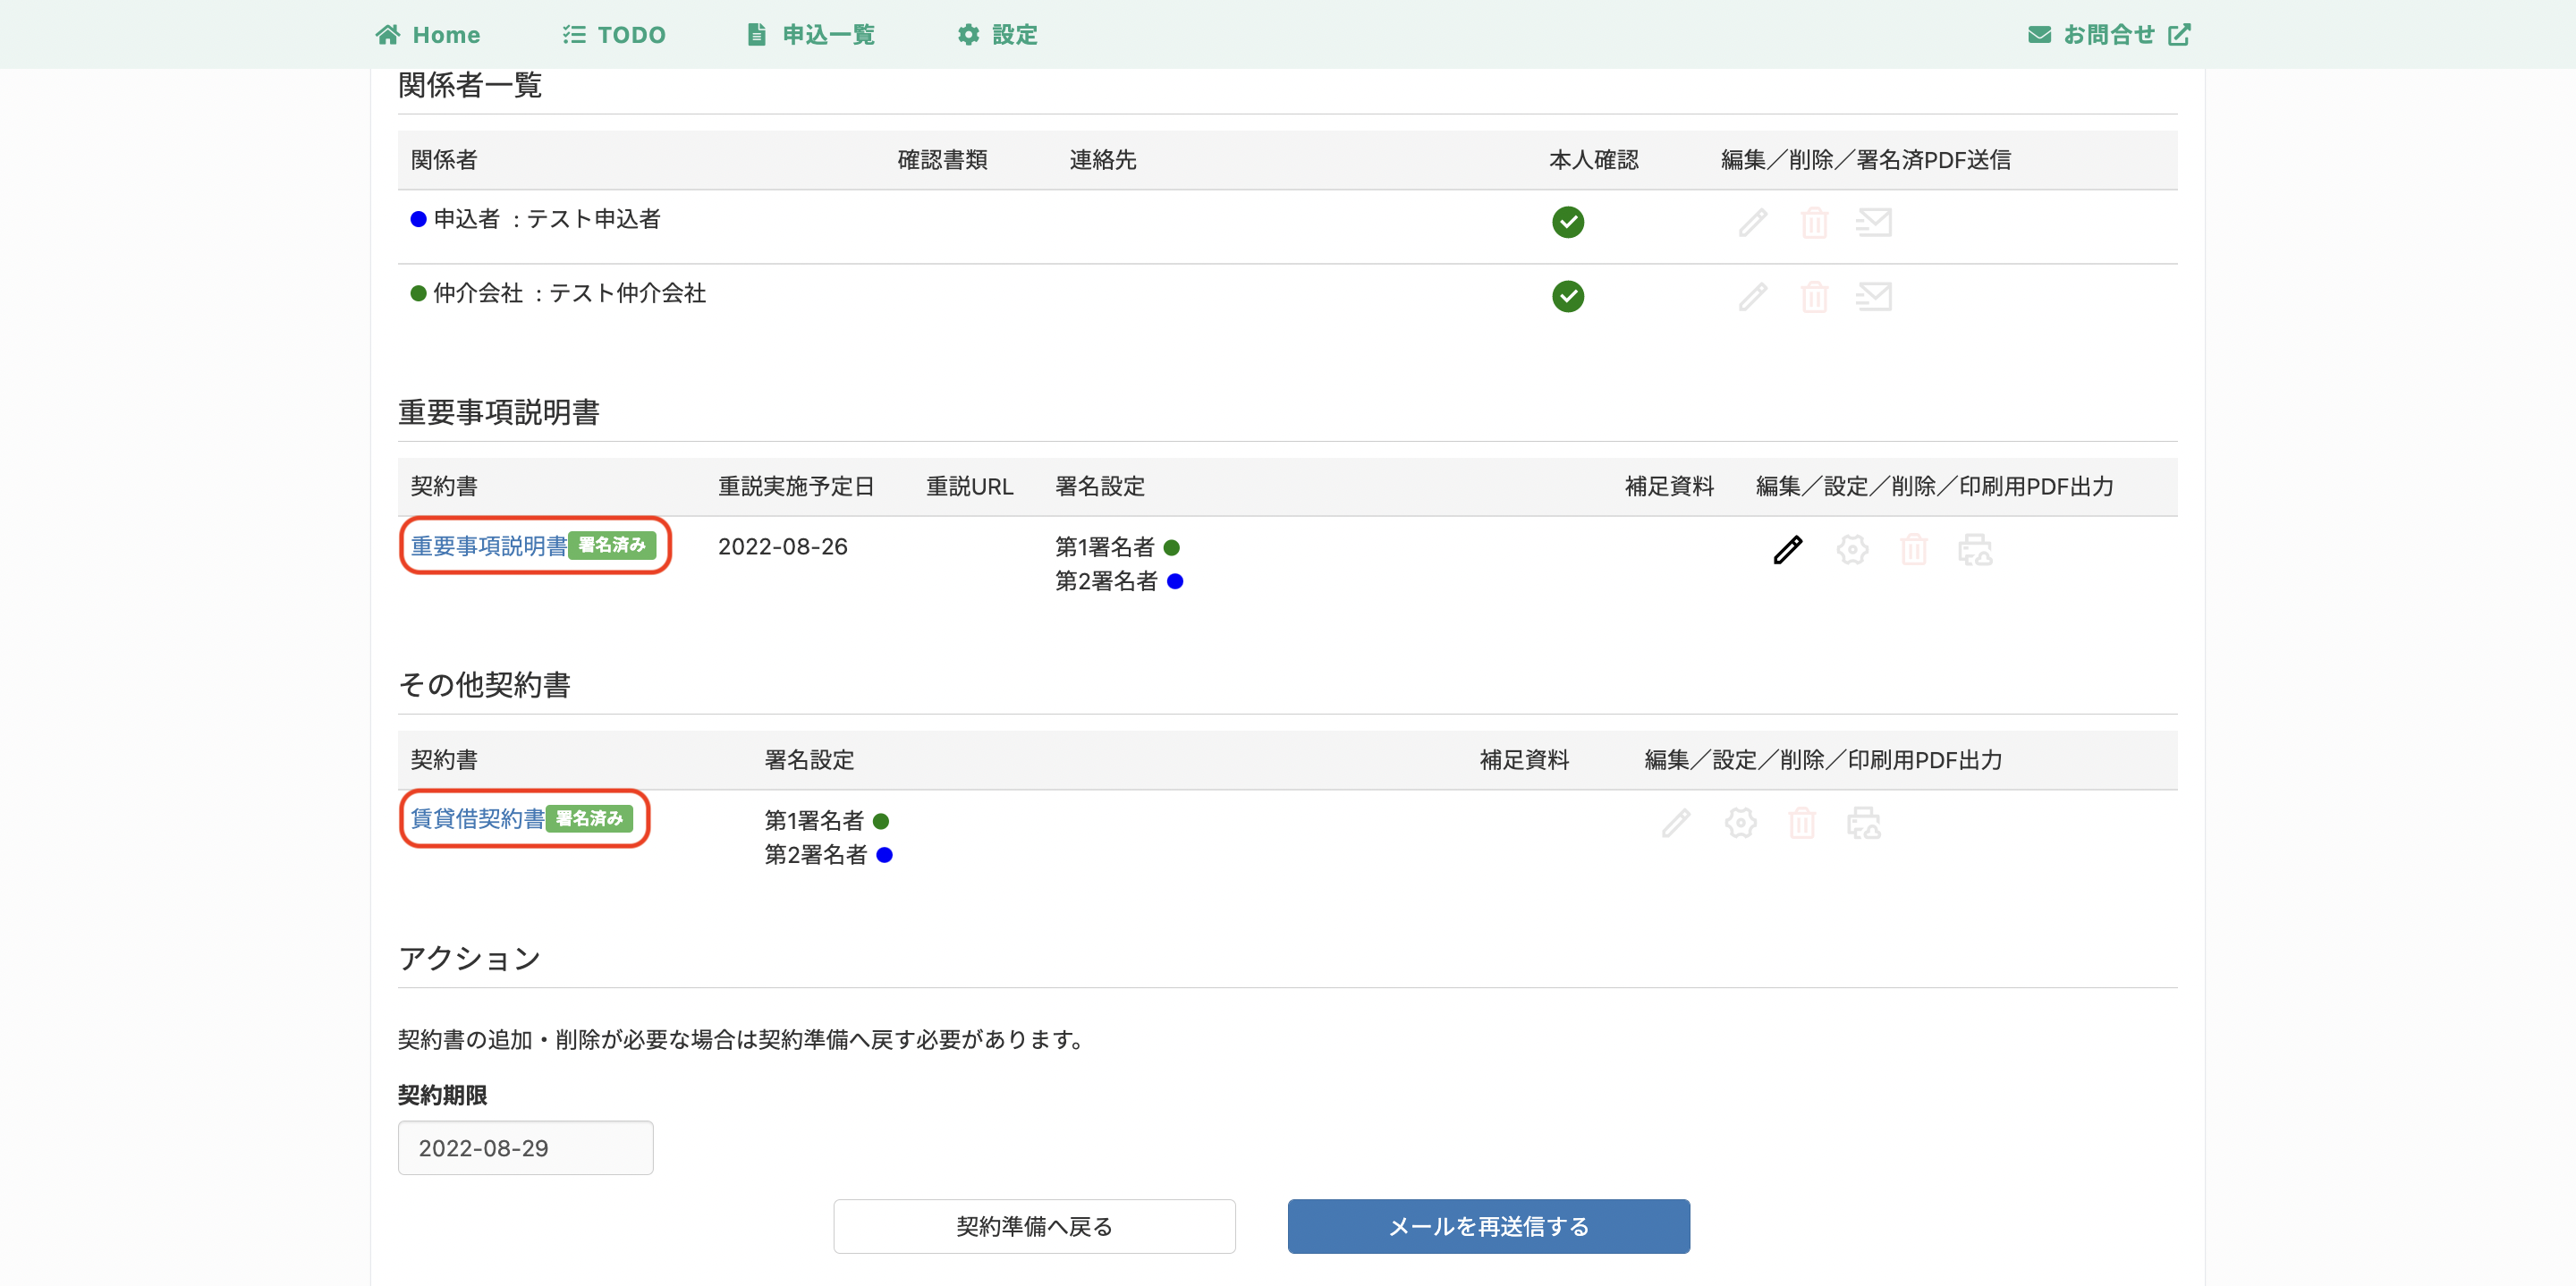This screenshot has width=2576, height=1286.
Task: Click the send-PDF mail icon for 申込者
Action: [x=1873, y=222]
